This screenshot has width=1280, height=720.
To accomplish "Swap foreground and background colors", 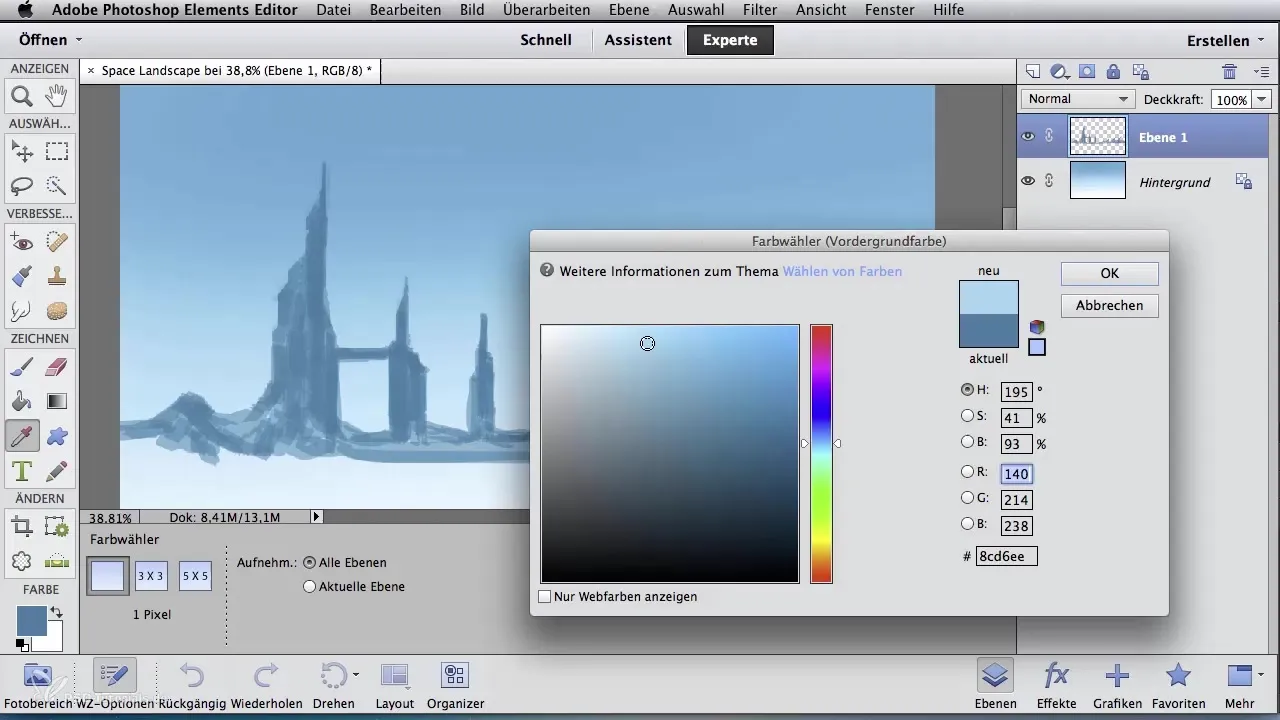I will [x=57, y=612].
